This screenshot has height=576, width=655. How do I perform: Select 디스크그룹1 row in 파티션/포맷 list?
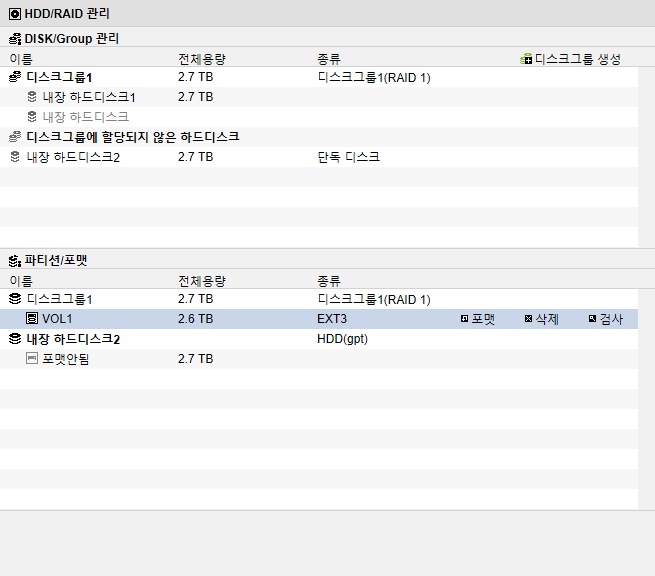319,299
